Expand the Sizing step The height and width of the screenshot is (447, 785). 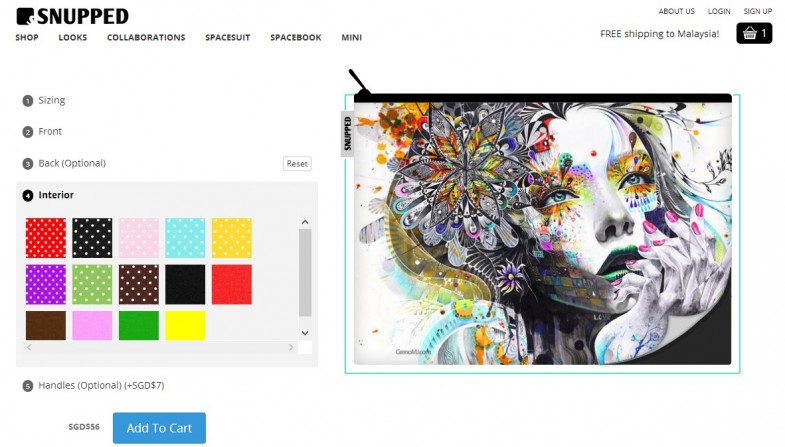point(52,100)
